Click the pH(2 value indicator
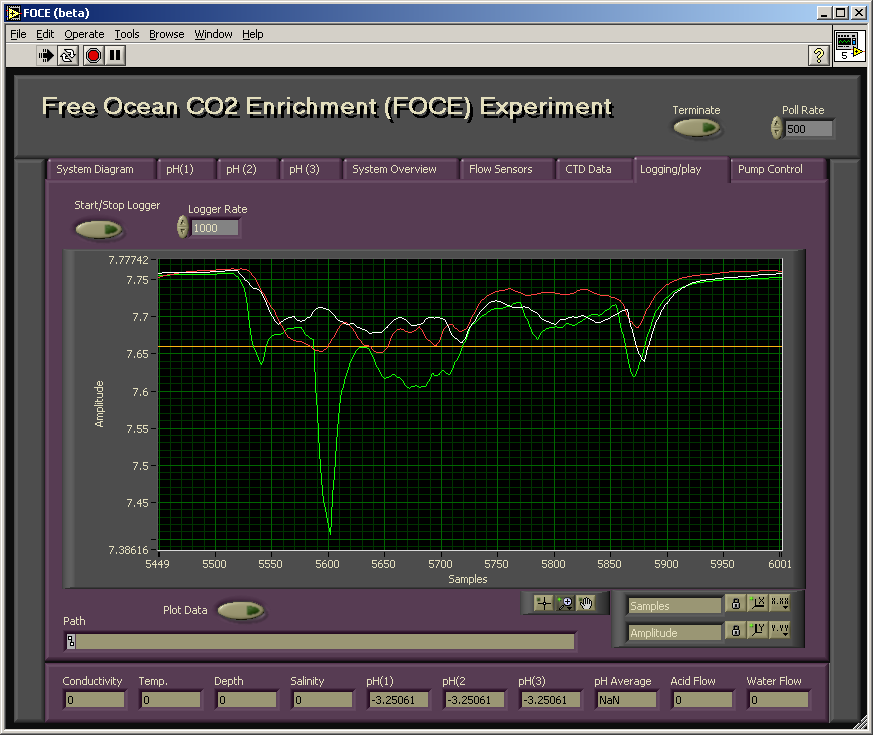This screenshot has width=873, height=735. pos(475,700)
